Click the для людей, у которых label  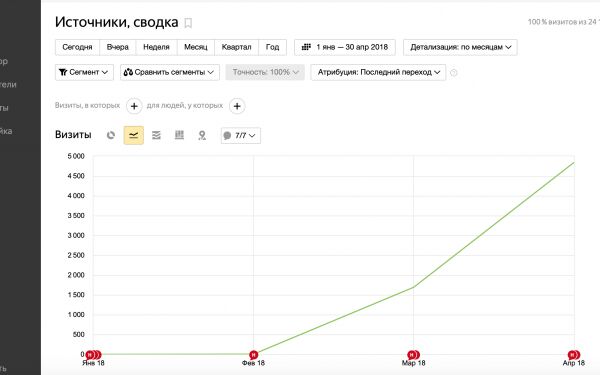coord(185,105)
